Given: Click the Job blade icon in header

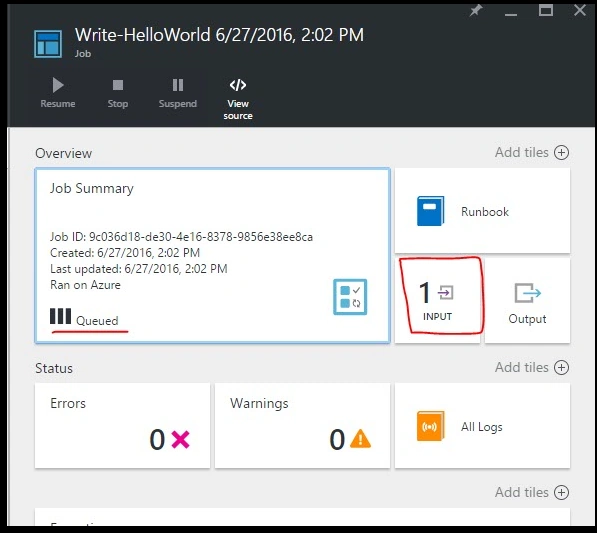Looking at the screenshot, I should 48,44.
